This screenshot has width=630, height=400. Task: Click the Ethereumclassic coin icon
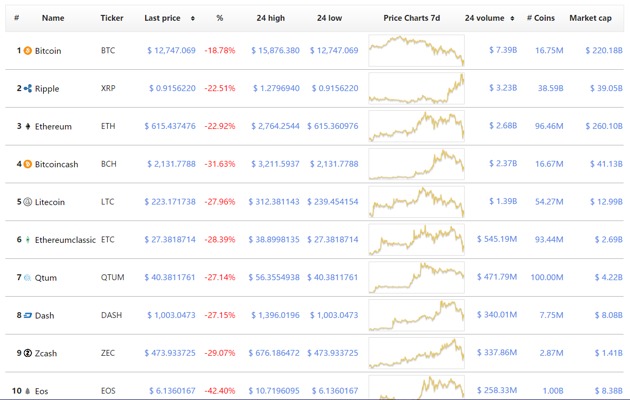[x=28, y=240]
